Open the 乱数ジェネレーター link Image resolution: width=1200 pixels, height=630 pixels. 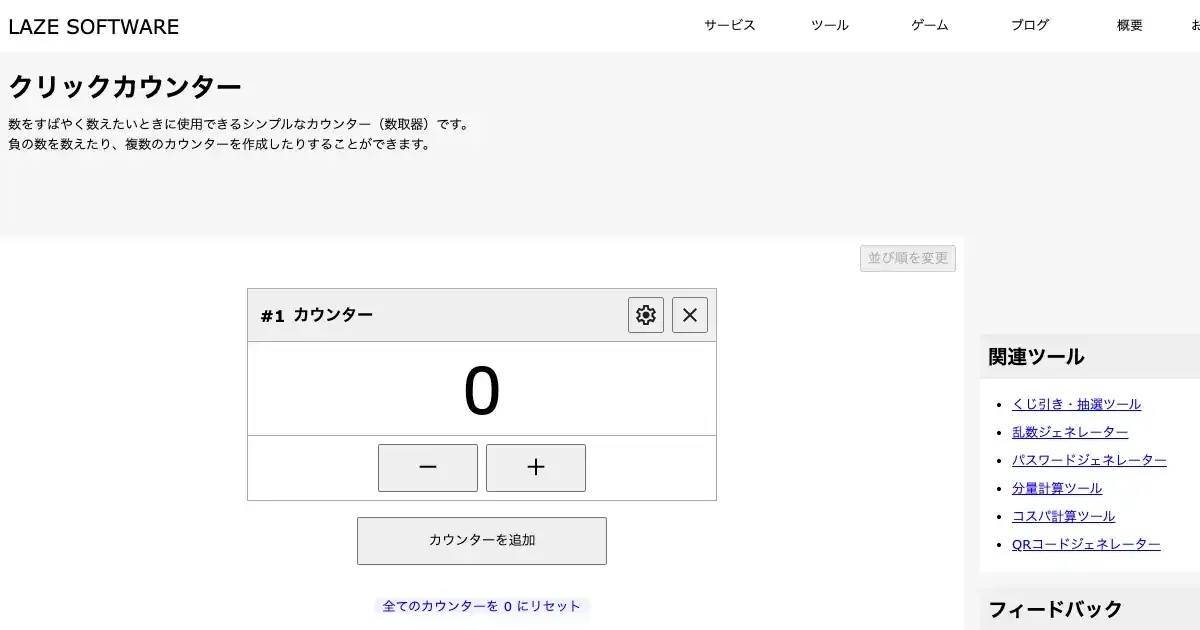[1070, 432]
